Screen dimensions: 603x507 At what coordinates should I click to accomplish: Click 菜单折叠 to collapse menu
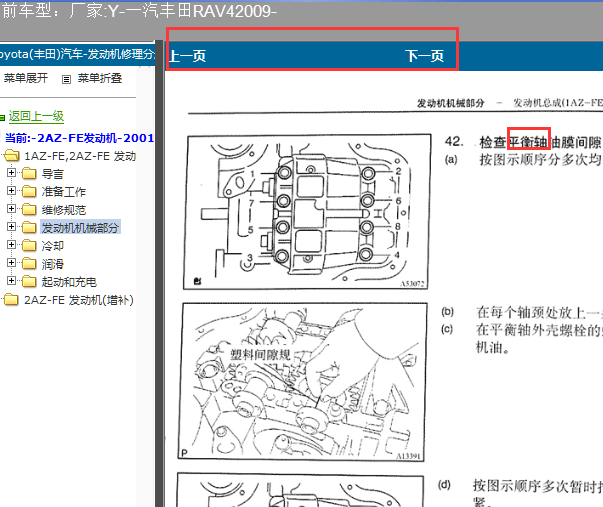100,78
